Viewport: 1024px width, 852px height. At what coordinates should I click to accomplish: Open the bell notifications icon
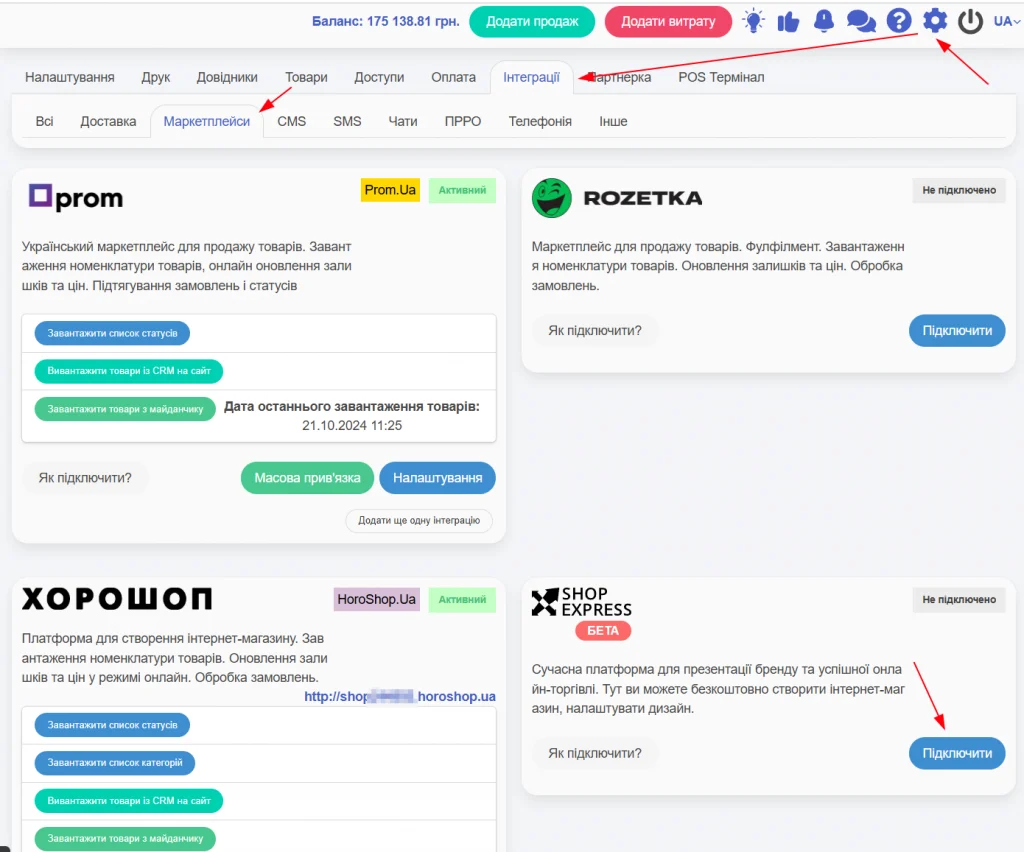point(824,21)
